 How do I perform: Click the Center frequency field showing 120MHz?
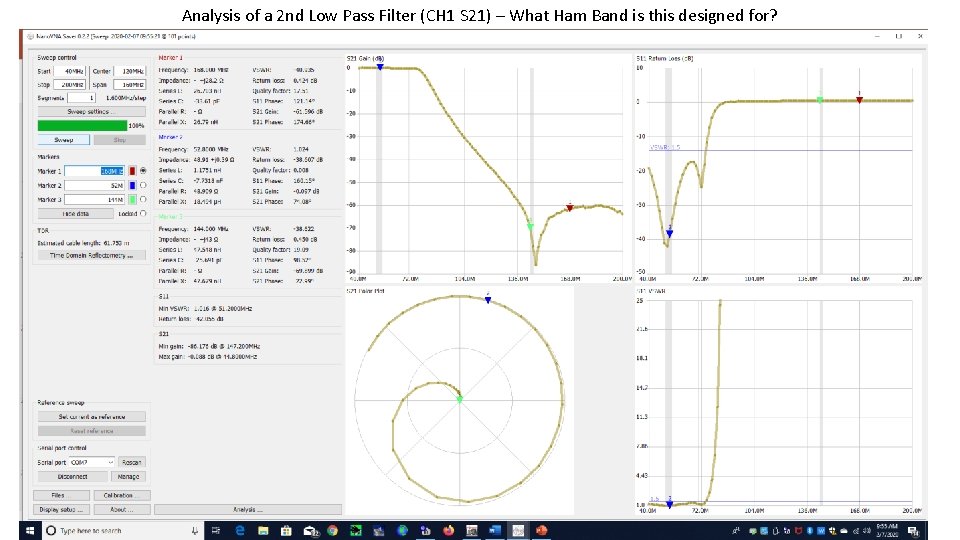130,71
